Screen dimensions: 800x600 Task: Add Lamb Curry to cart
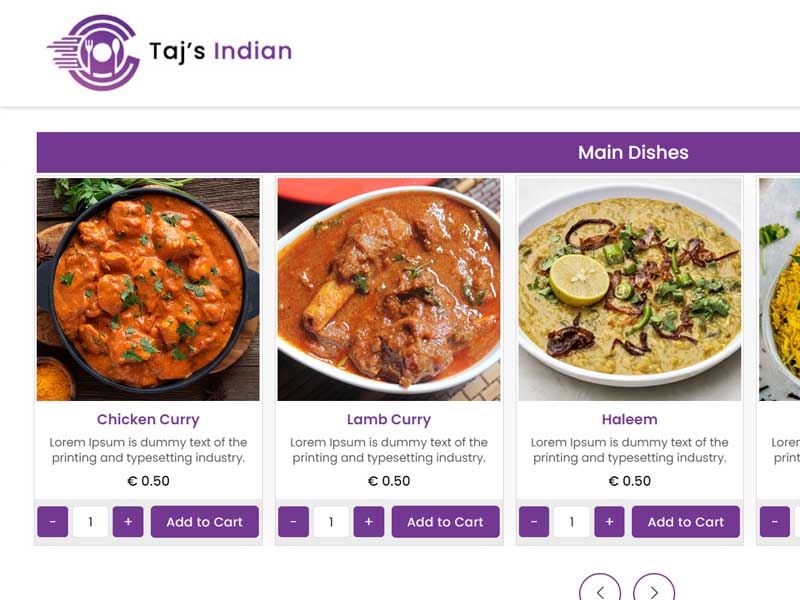click(445, 521)
